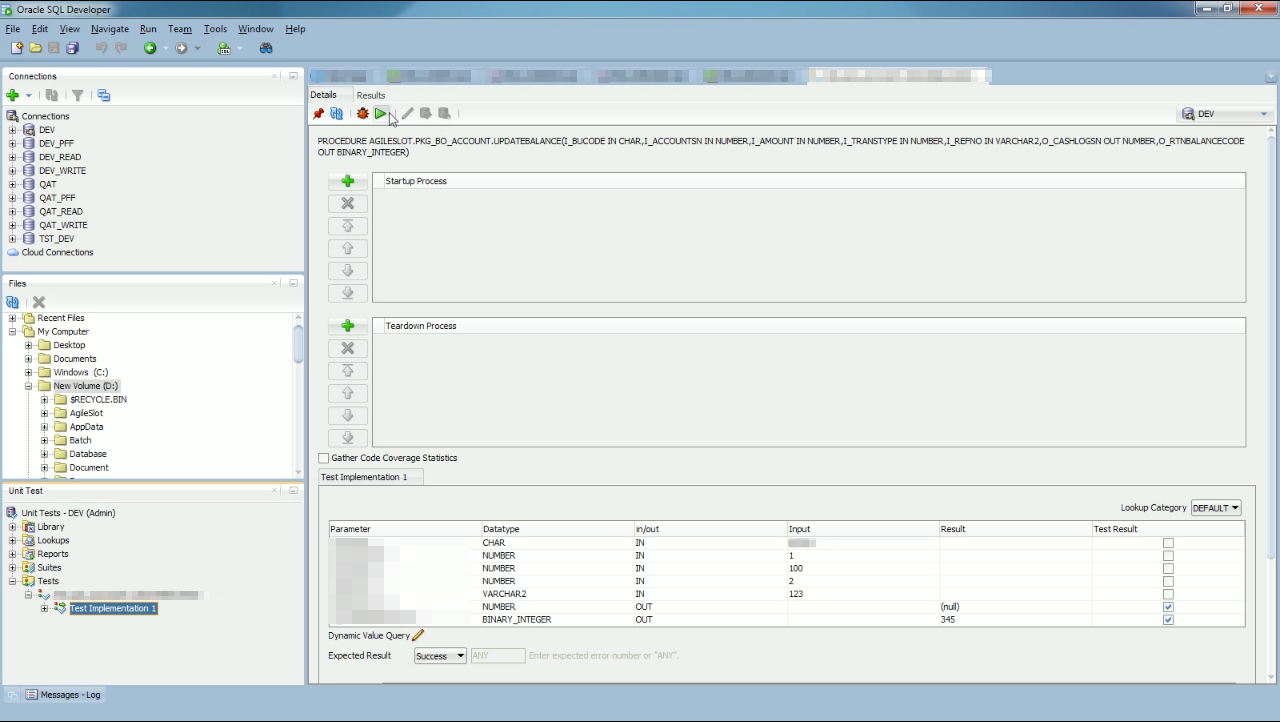The width and height of the screenshot is (1280, 722).
Task: Toggle Test Result checkbox in (null) row
Action: coord(1168,607)
